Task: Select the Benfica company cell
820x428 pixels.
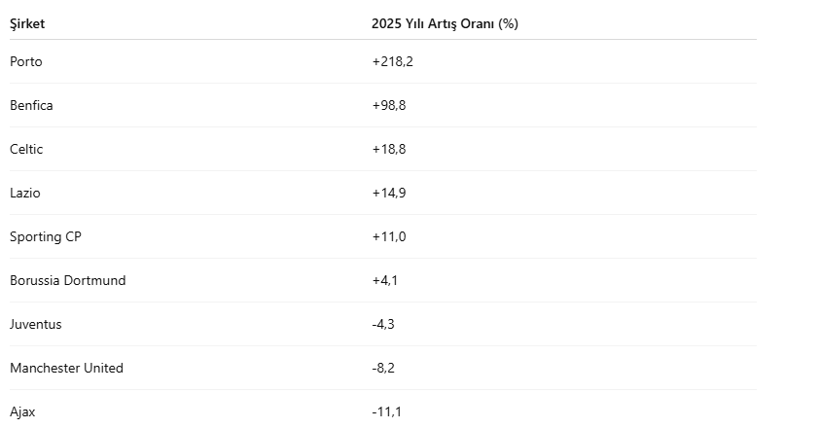Action: pyautogui.click(x=31, y=105)
